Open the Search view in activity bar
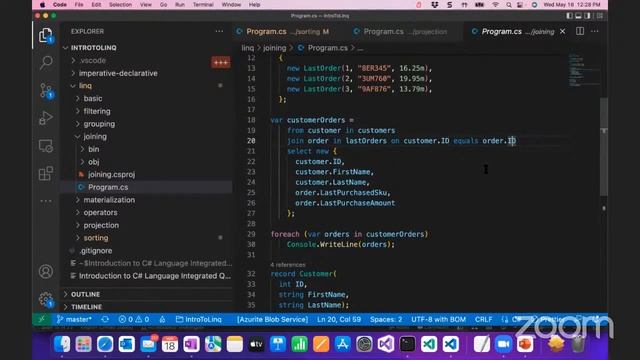Screen dimensions: 640x360 point(46,62)
